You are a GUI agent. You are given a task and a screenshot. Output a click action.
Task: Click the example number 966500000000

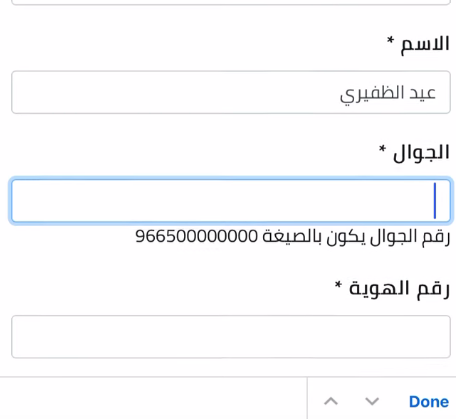[x=196, y=236]
